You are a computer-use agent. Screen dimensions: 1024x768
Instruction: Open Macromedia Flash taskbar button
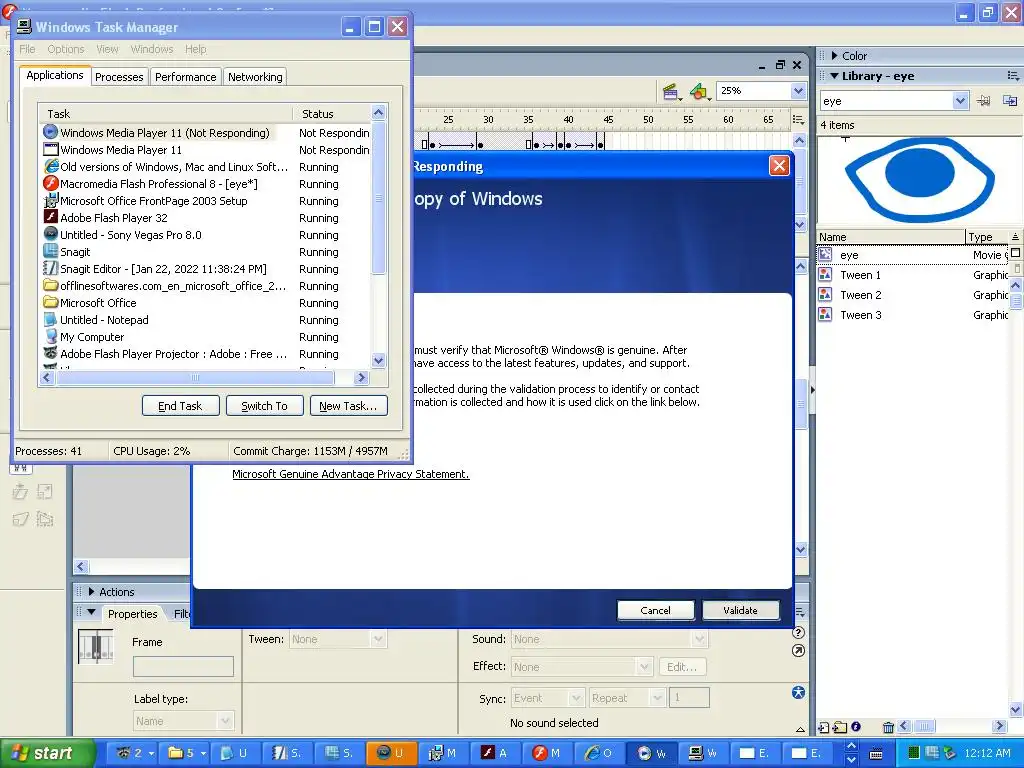click(550, 753)
